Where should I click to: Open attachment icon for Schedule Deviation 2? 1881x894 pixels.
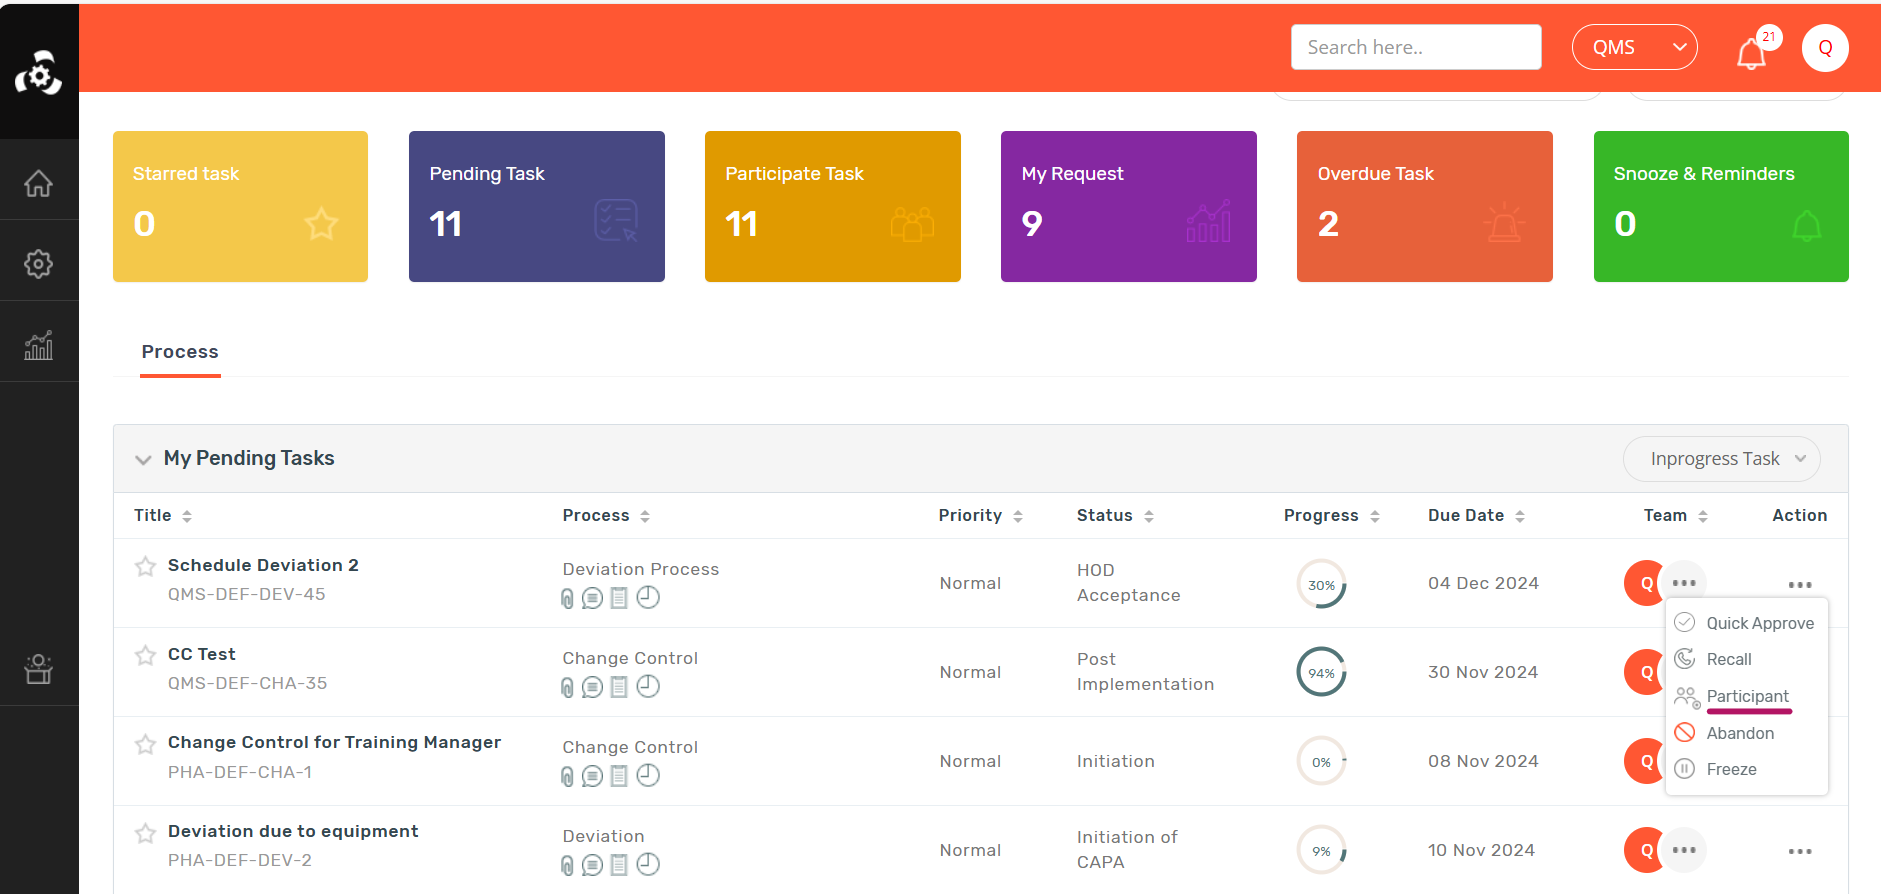[567, 598]
